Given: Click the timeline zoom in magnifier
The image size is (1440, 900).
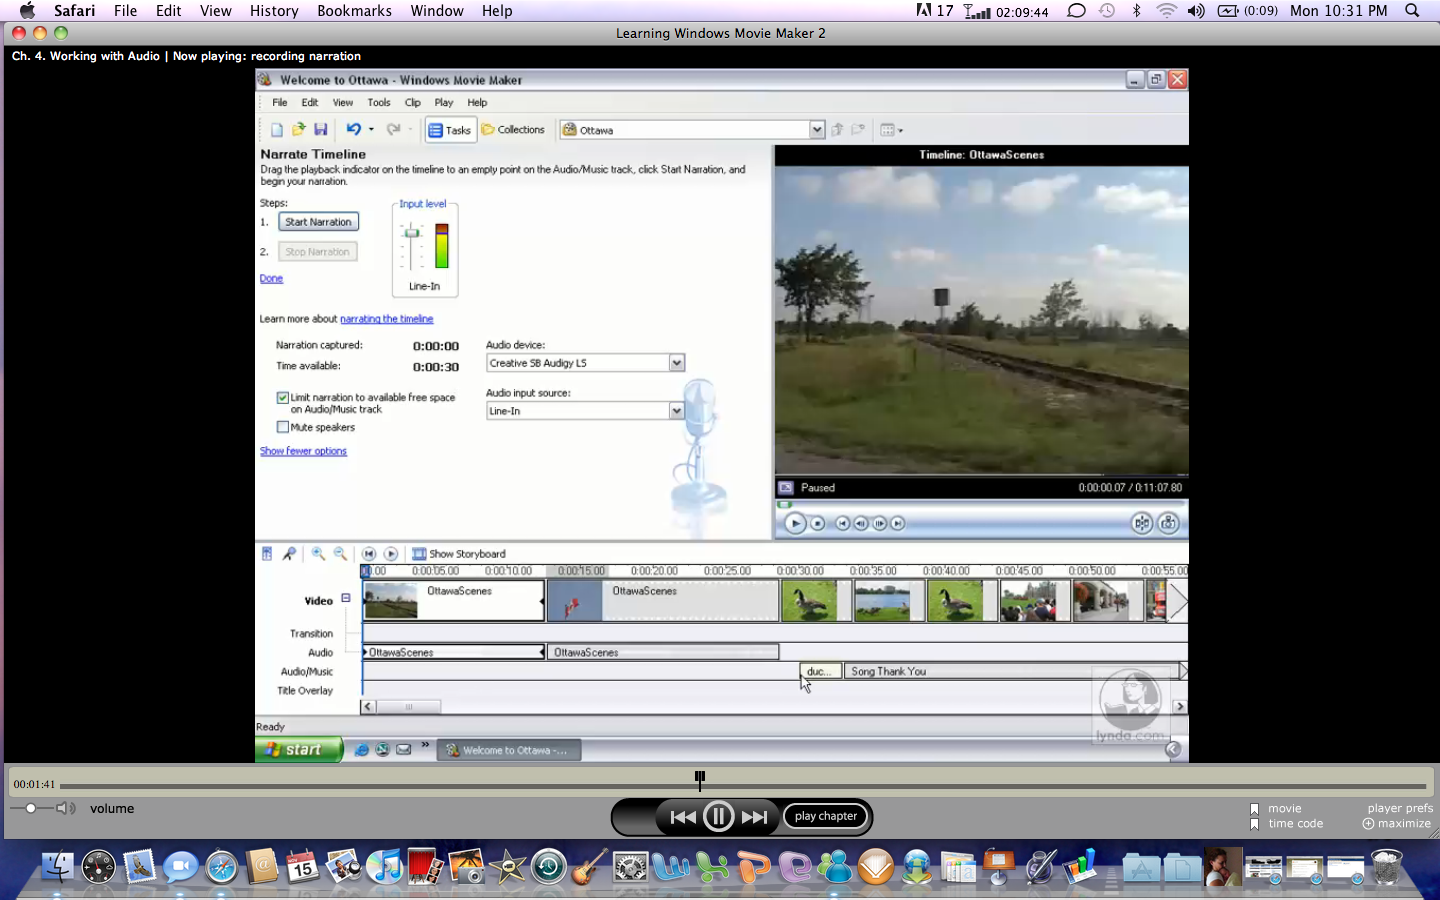Looking at the screenshot, I should pos(318,554).
